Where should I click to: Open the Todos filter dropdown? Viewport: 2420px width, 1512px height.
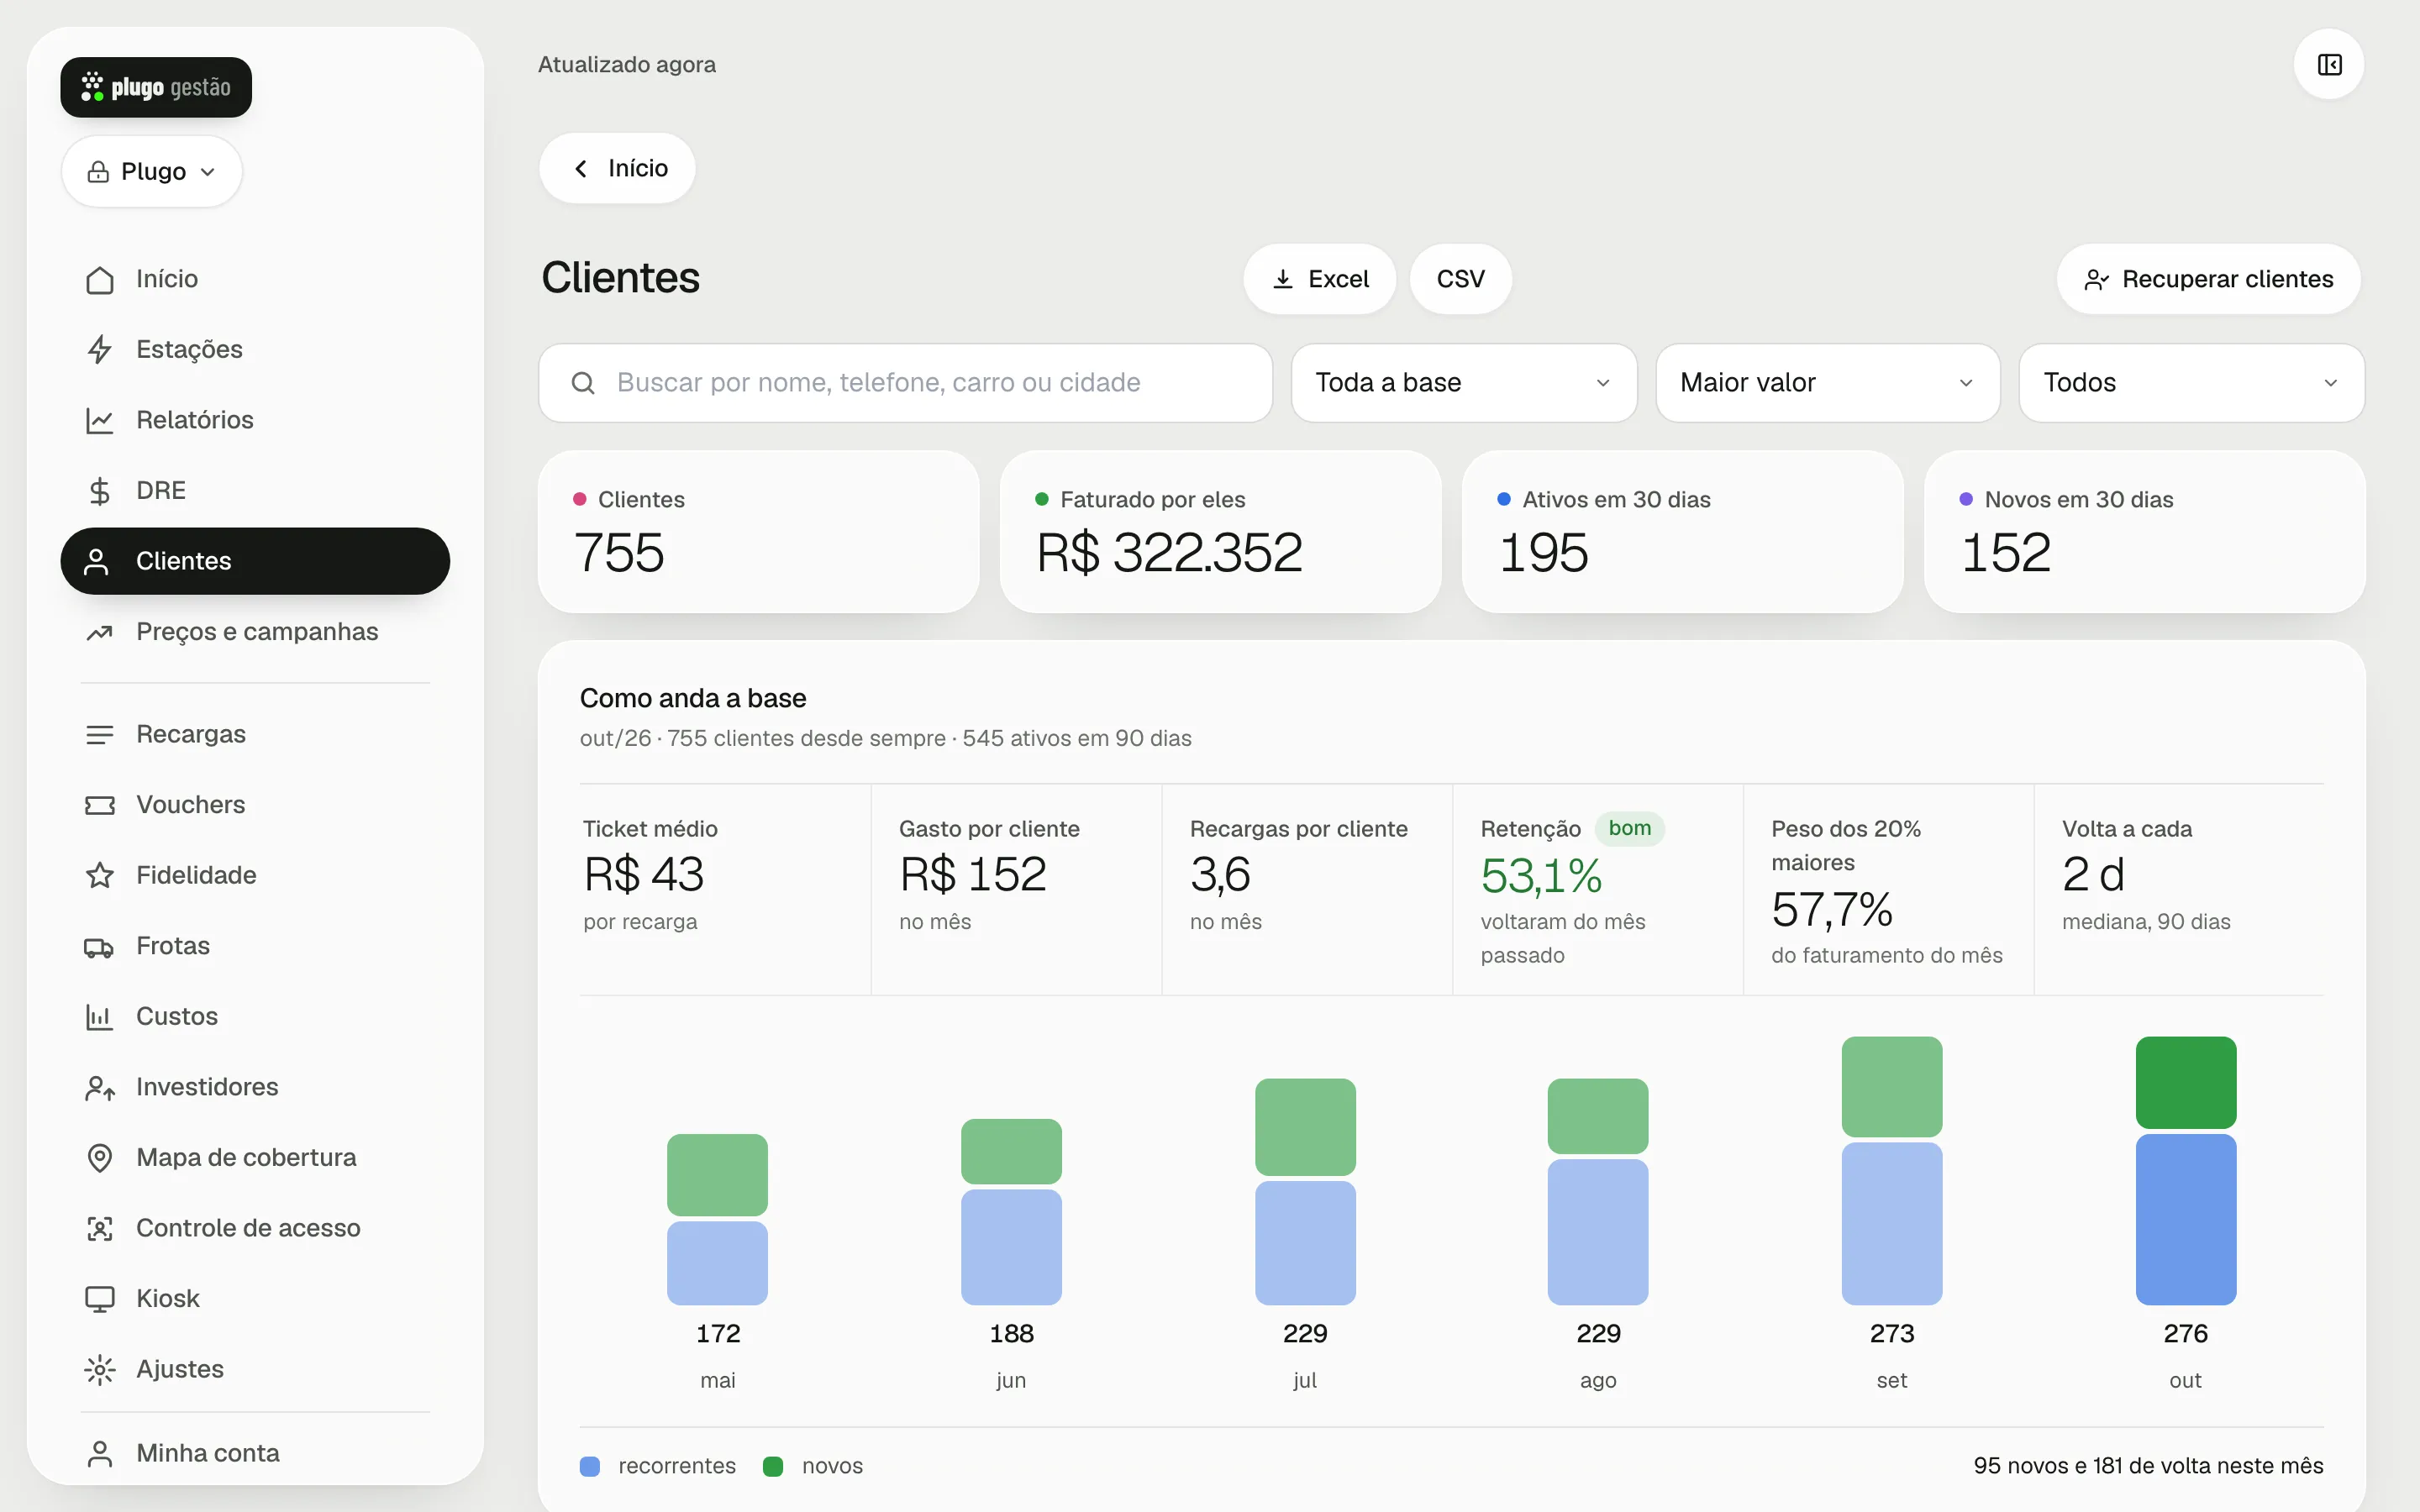pyautogui.click(x=2191, y=383)
